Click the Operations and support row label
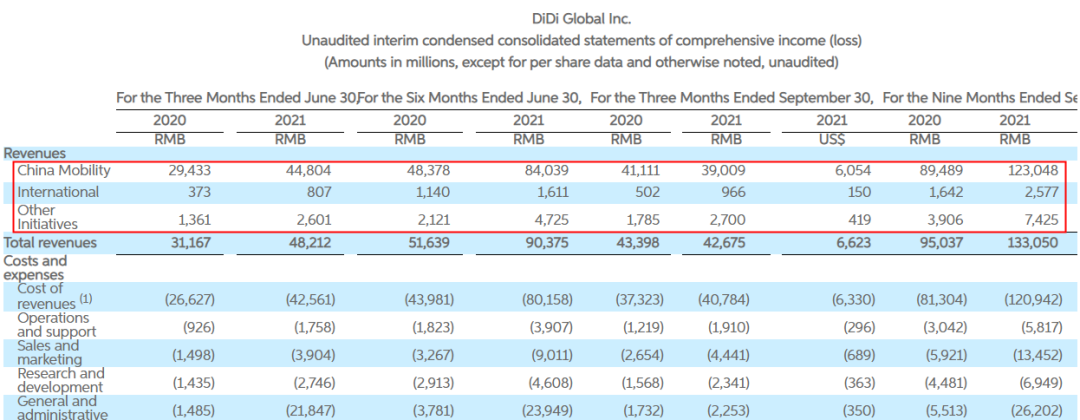 [x=57, y=324]
